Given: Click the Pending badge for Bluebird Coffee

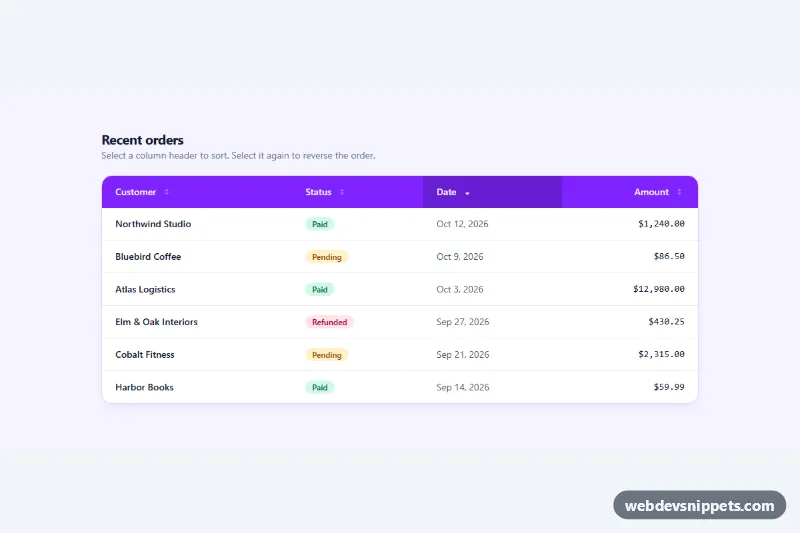Looking at the screenshot, I should [327, 257].
